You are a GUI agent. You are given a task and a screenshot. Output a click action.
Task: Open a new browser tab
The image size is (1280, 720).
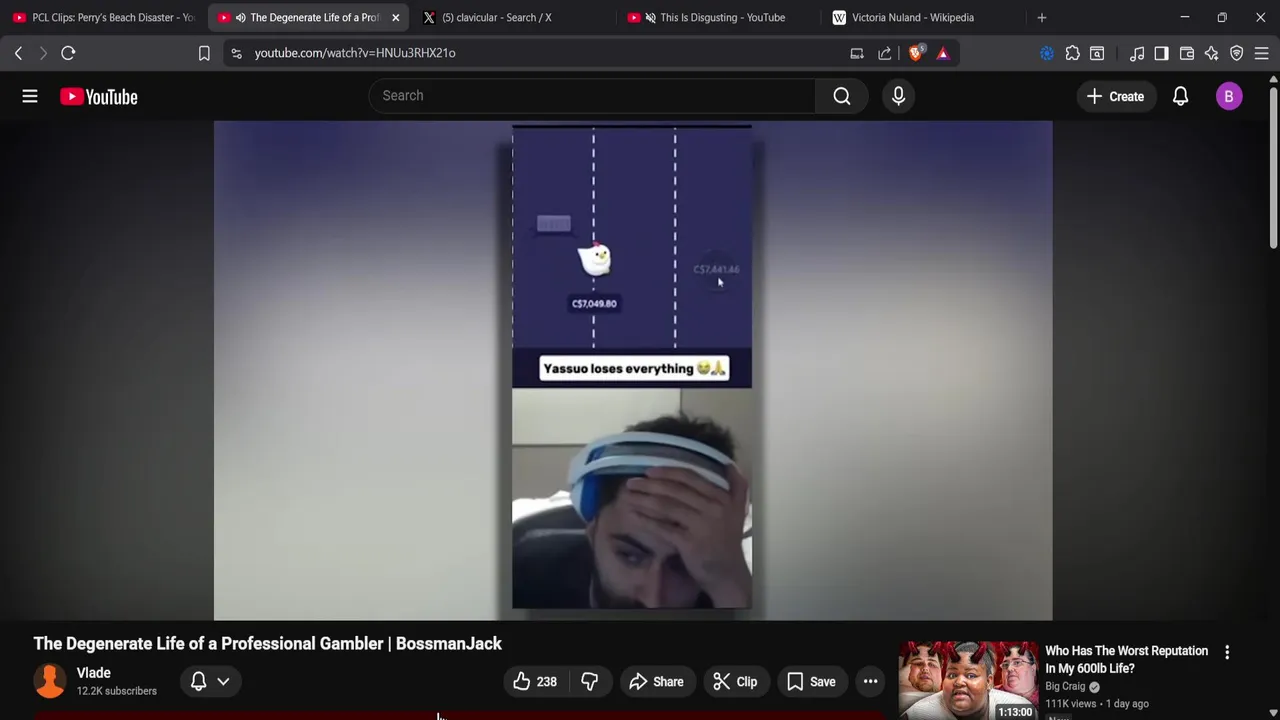[x=1042, y=17]
